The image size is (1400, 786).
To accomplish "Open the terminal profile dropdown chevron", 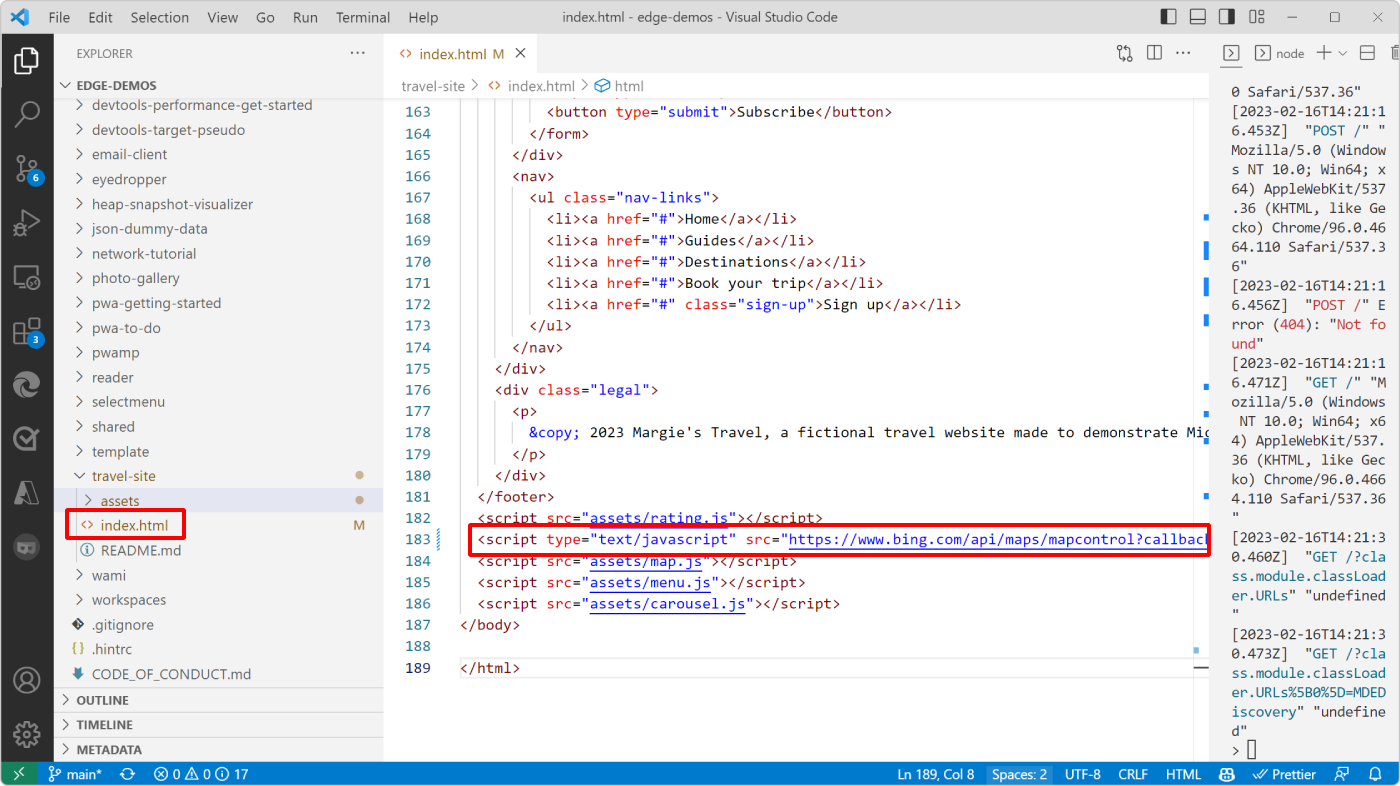I will (1342, 52).
